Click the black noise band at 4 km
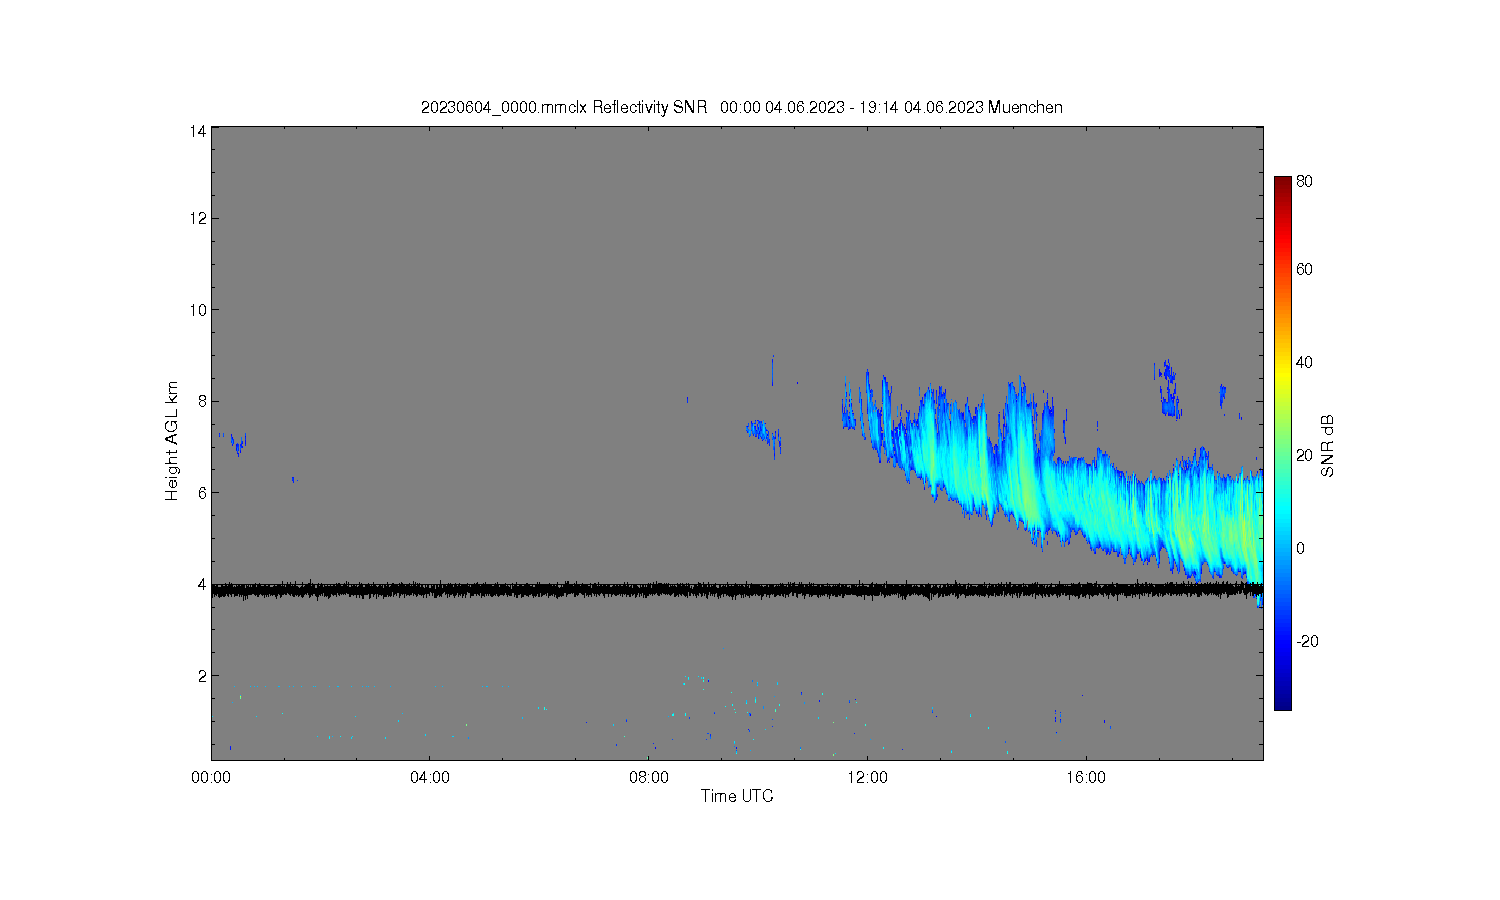Screen dimensions: 1500x900 pyautogui.click(x=737, y=590)
